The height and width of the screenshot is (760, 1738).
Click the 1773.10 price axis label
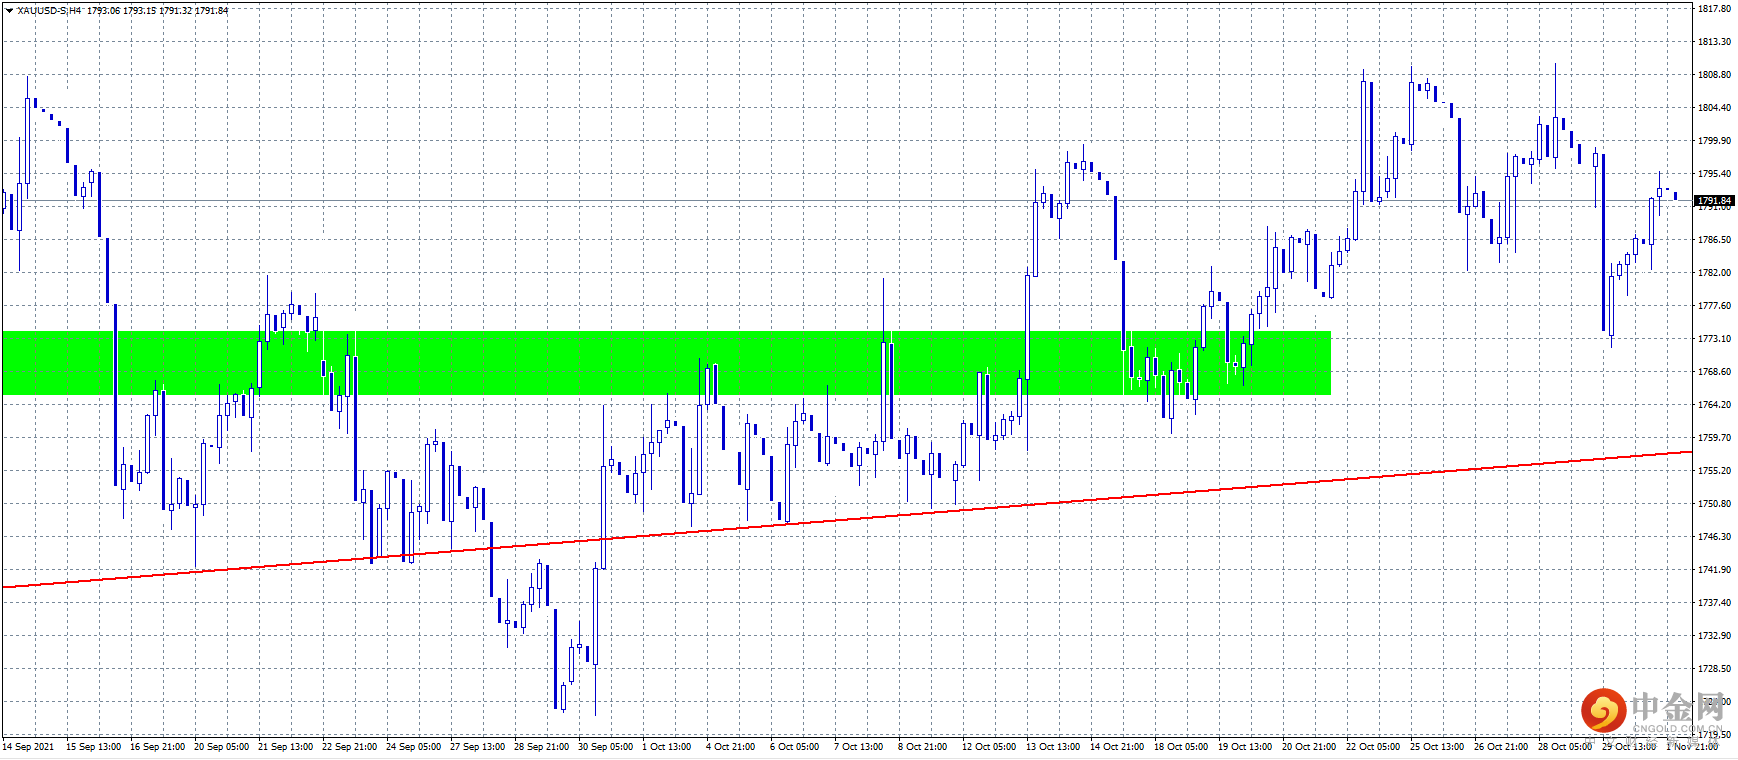point(1714,339)
